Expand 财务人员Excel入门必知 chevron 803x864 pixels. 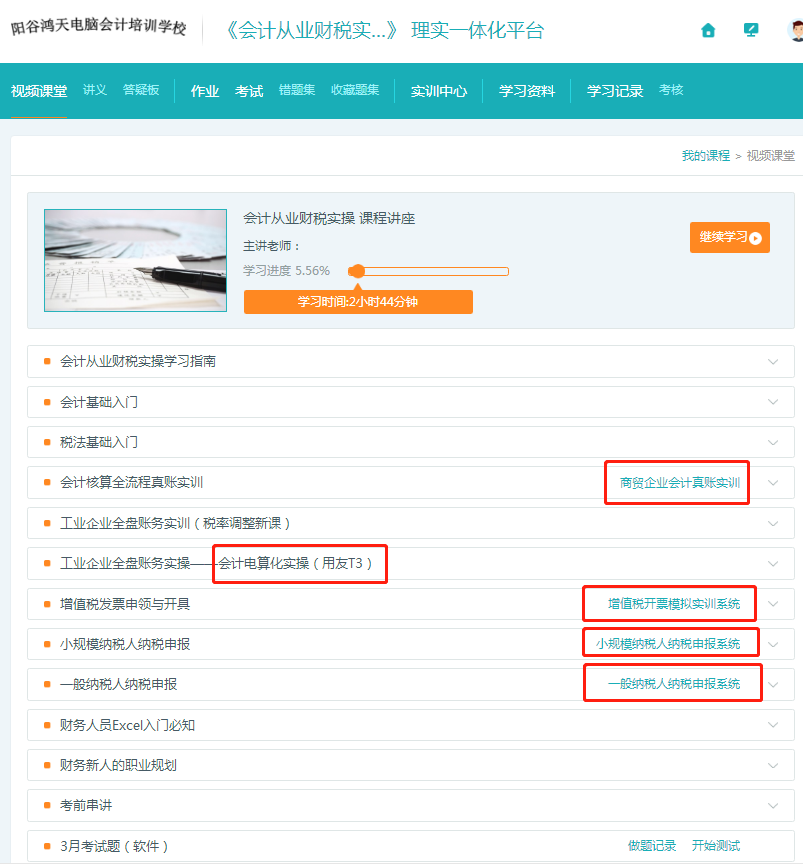pos(773,725)
